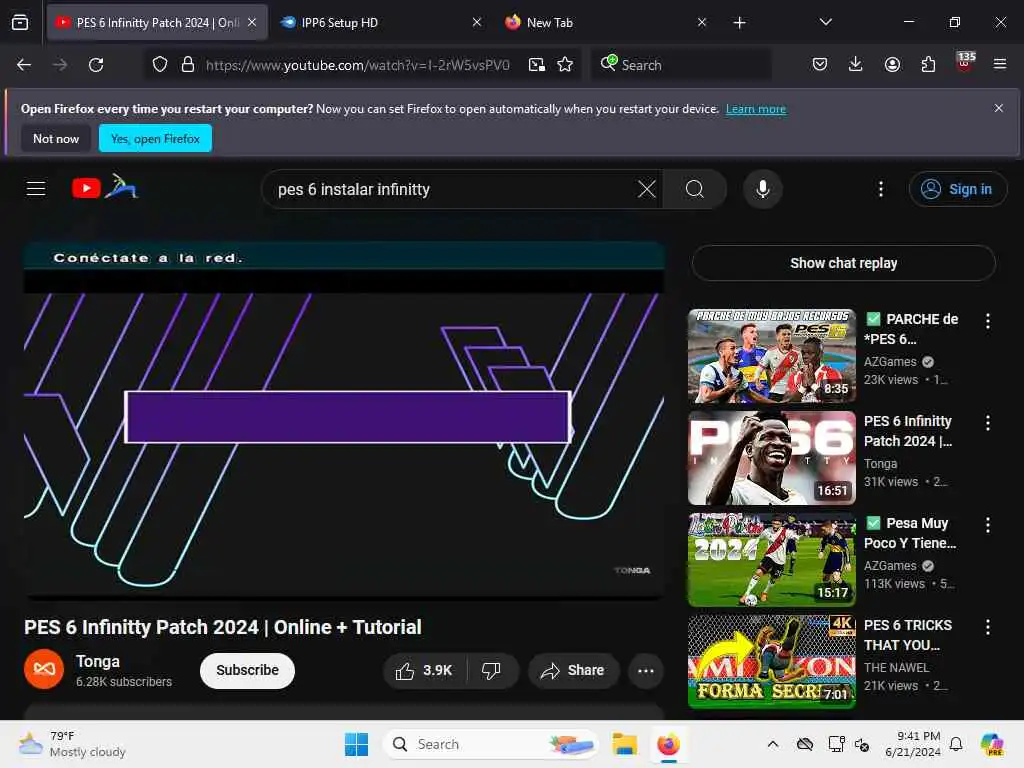The width and height of the screenshot is (1024, 768).
Task: Open a new tab with the plus button
Action: [739, 23]
